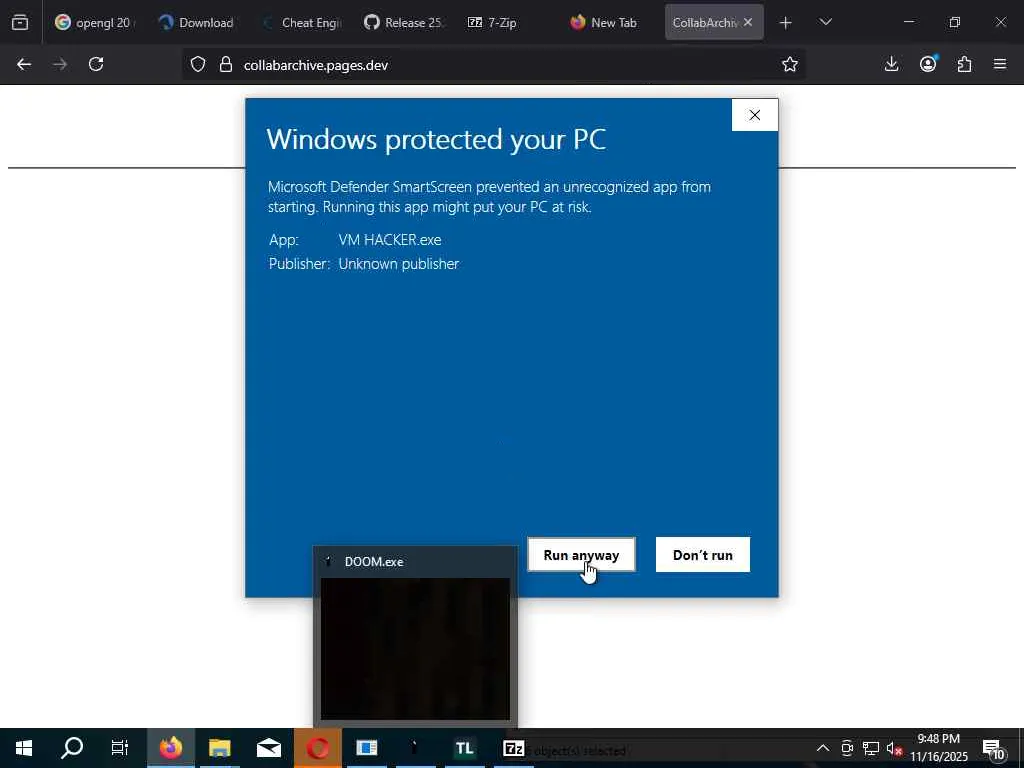Open a new browser tab
1024x768 pixels.
(786, 22)
